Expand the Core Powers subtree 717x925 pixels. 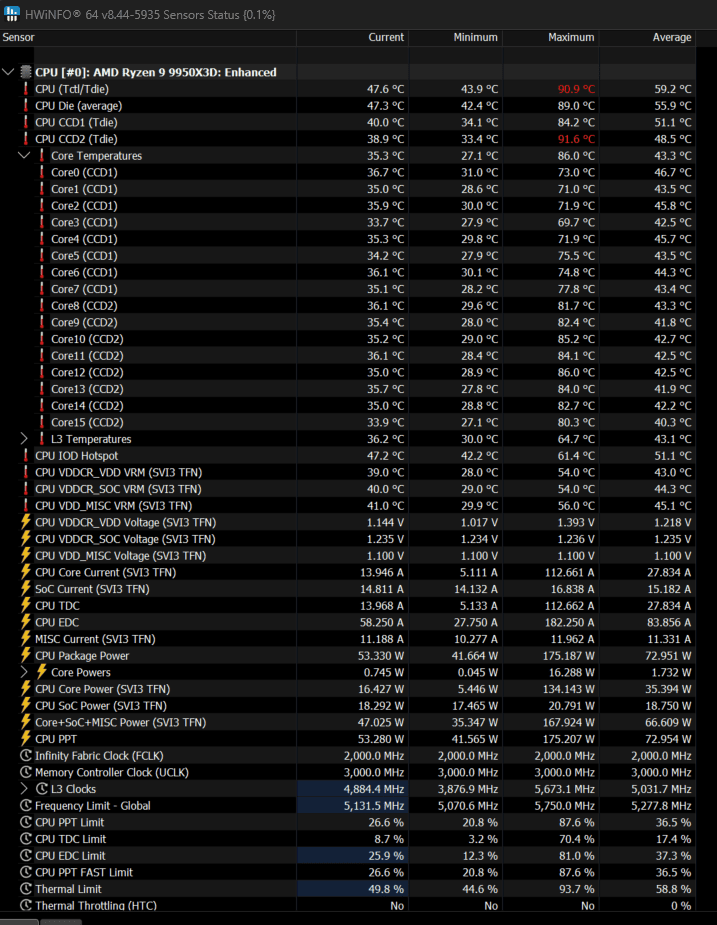pyautogui.click(x=24, y=672)
